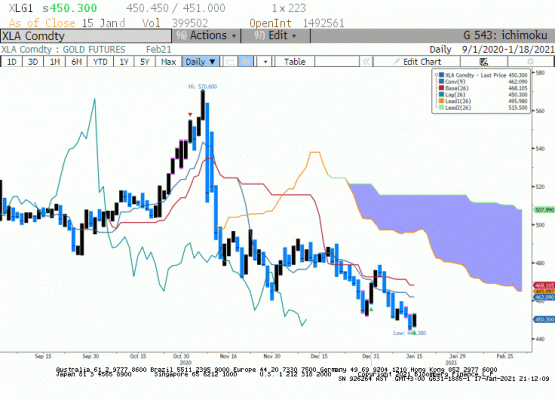Click the Table button

click(x=294, y=62)
